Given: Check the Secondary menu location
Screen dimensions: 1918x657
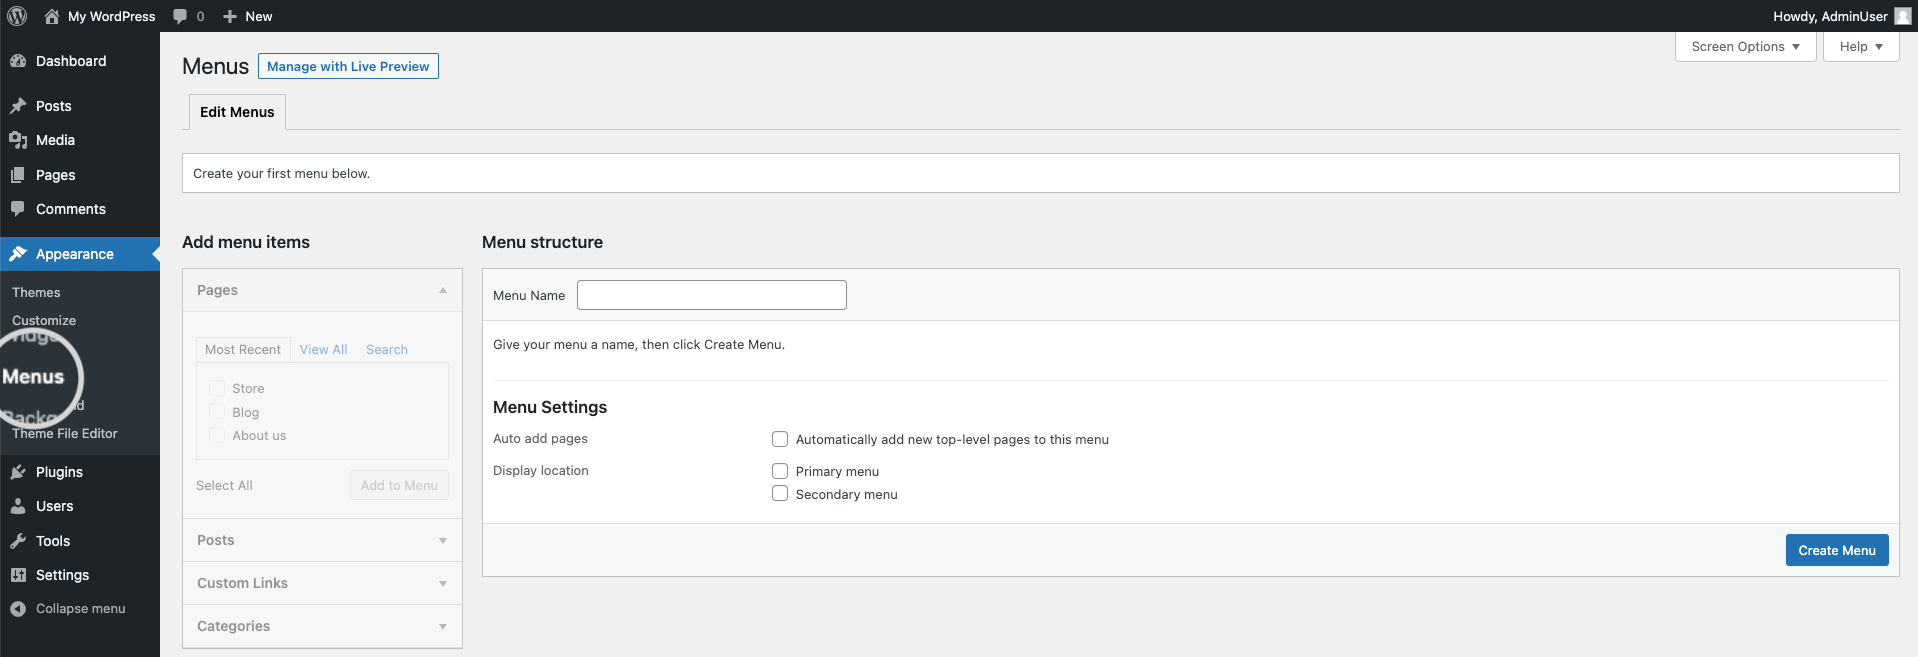Looking at the screenshot, I should click(x=780, y=494).
